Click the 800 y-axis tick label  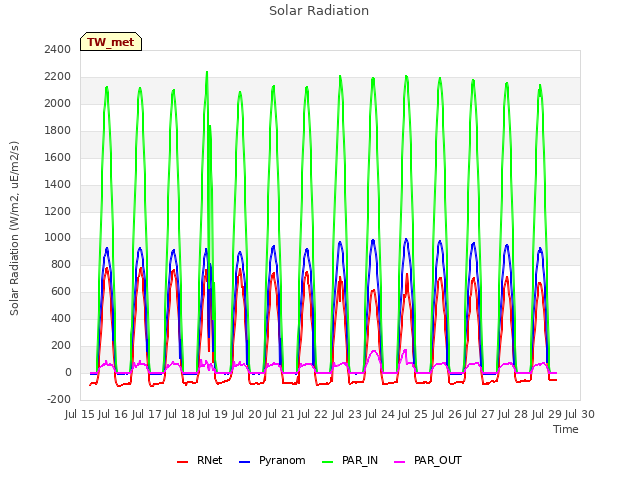61,264
